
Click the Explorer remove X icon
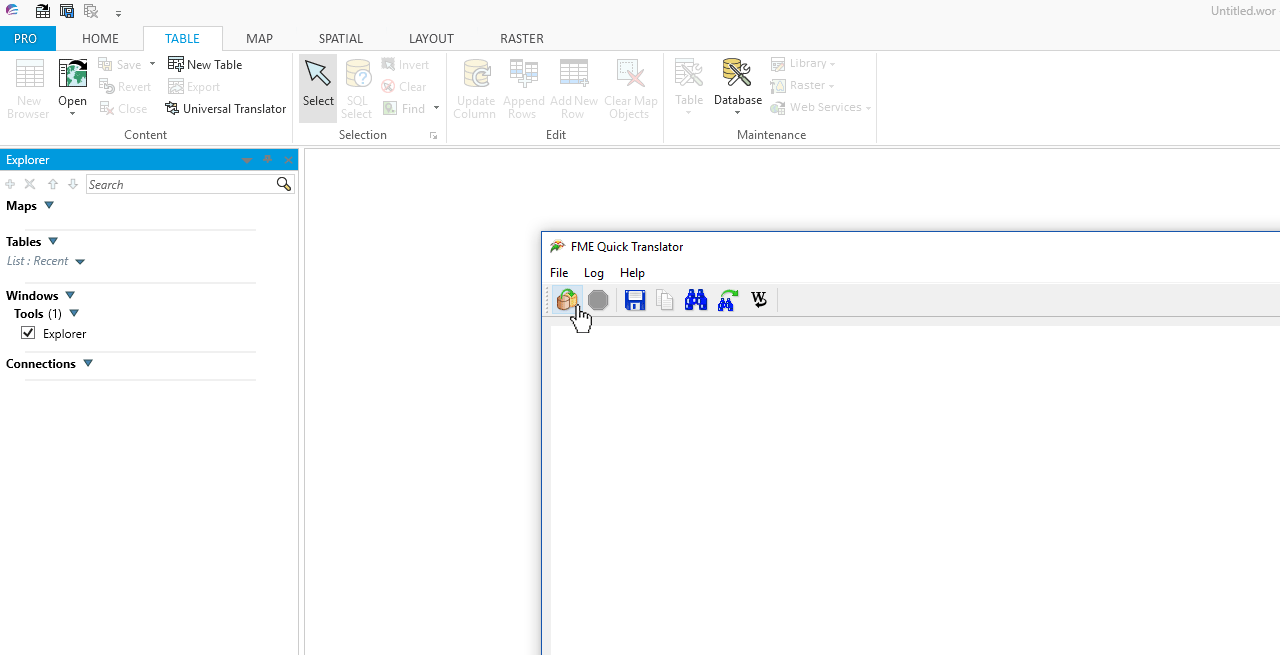(x=30, y=184)
